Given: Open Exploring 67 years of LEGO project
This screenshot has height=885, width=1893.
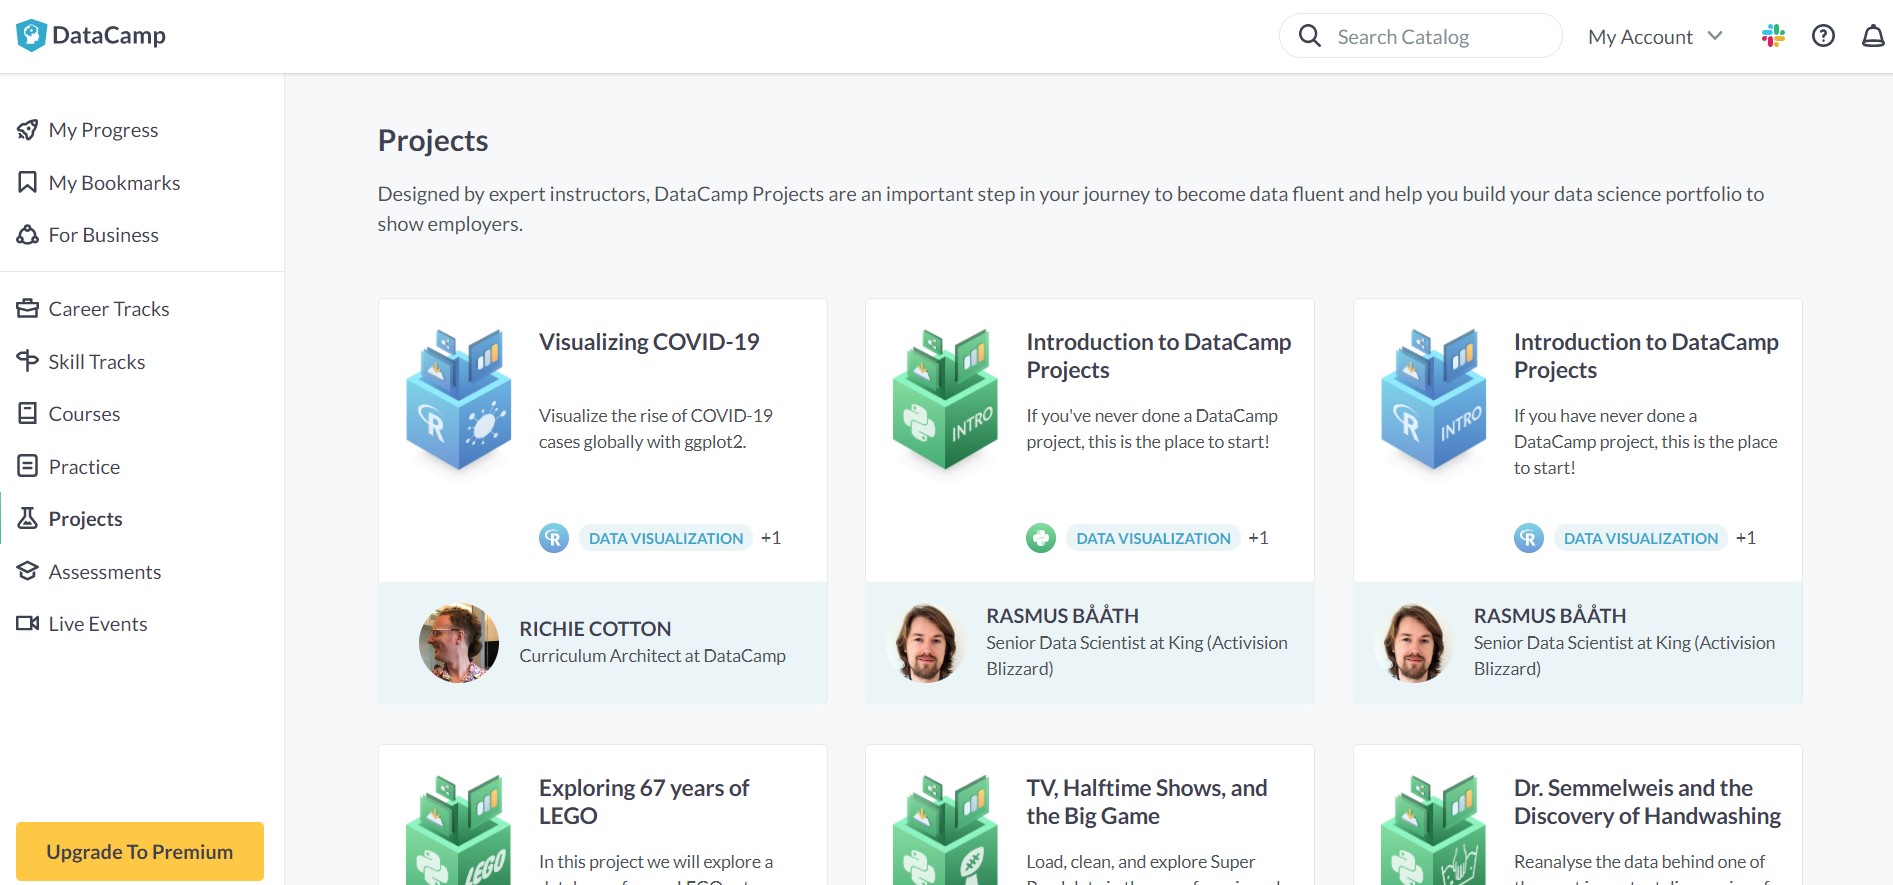Looking at the screenshot, I should (x=644, y=802).
